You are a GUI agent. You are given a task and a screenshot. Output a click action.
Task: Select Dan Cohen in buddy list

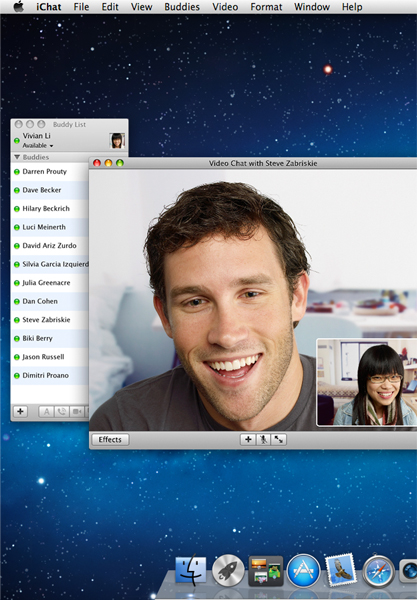50,301
